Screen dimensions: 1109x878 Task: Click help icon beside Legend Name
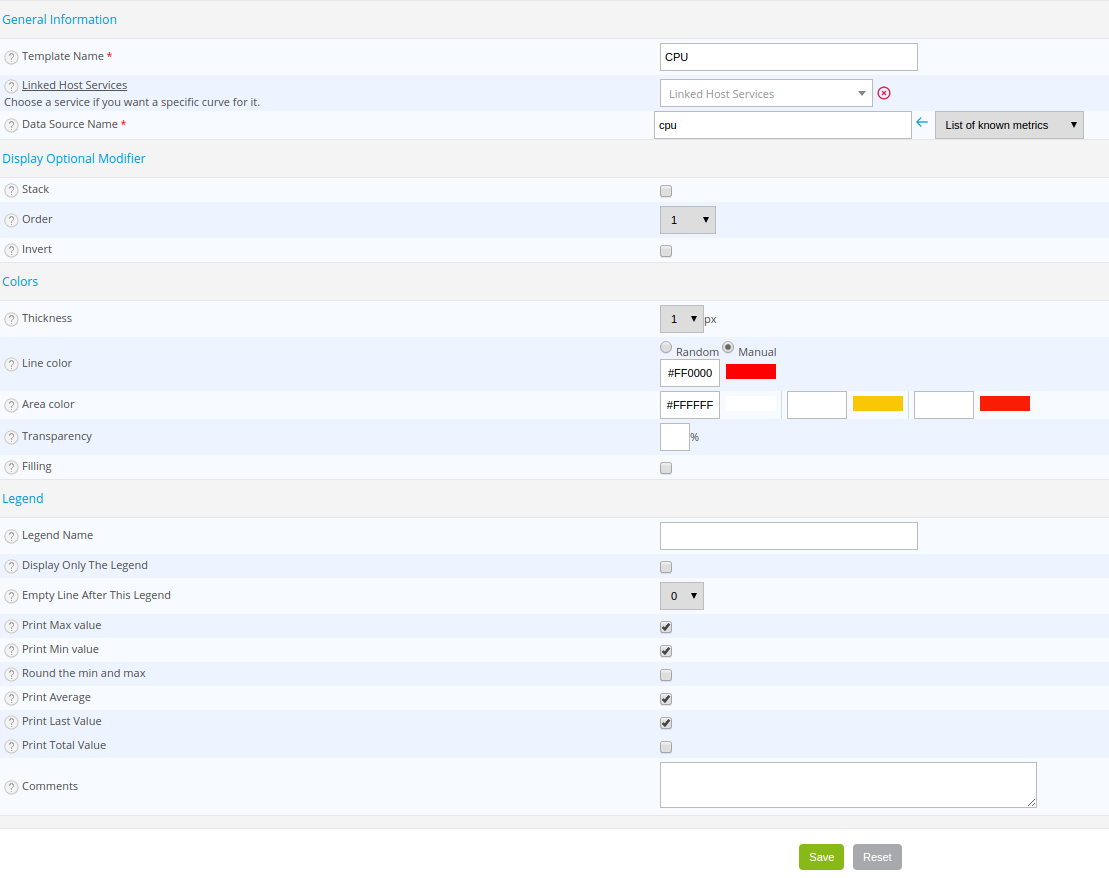click(x=11, y=537)
